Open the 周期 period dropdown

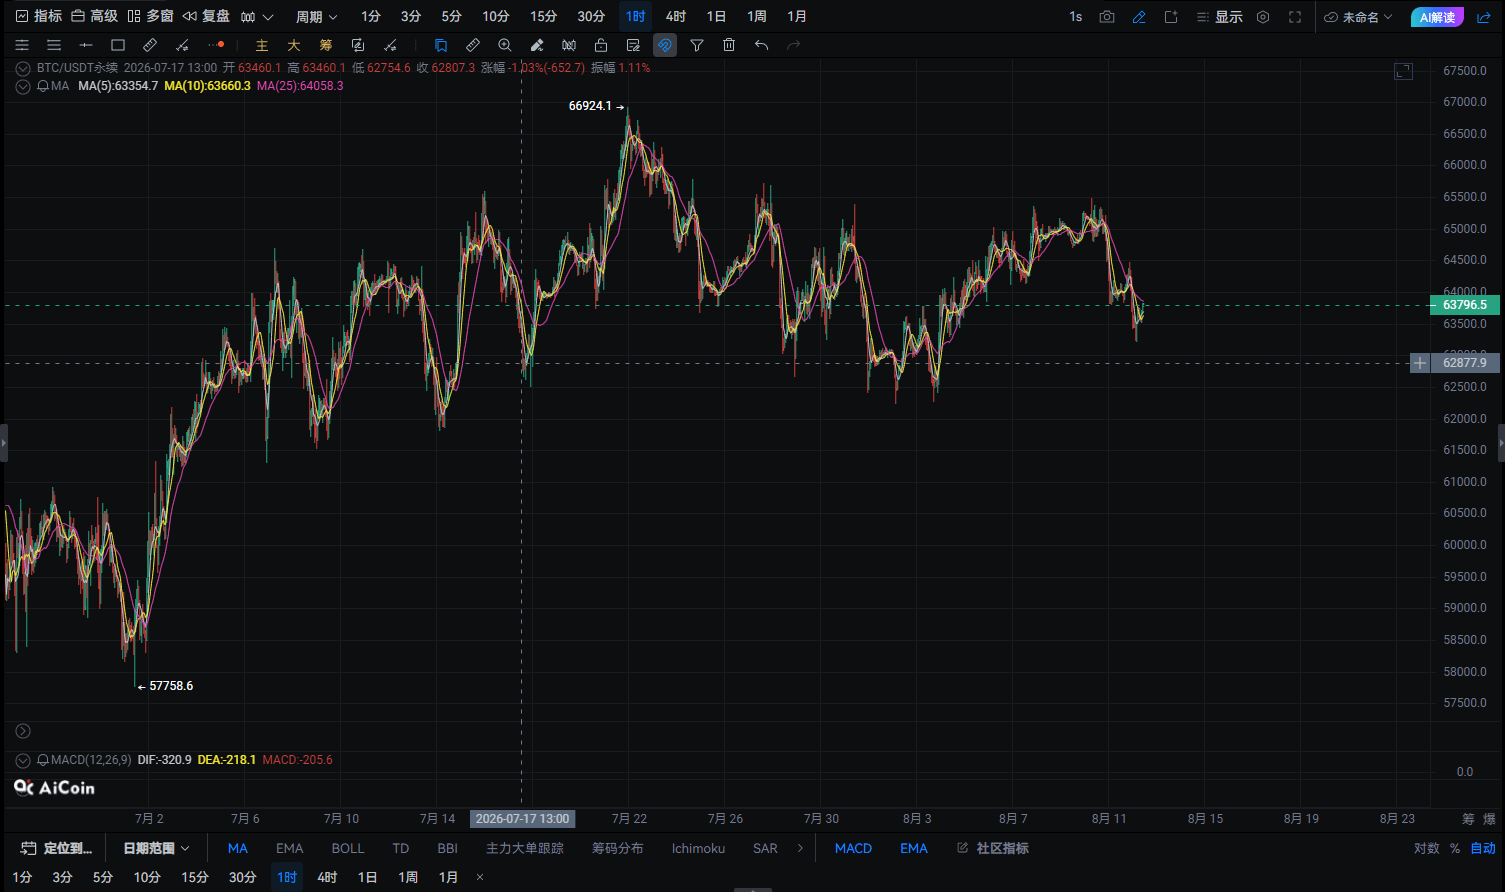[x=316, y=17]
